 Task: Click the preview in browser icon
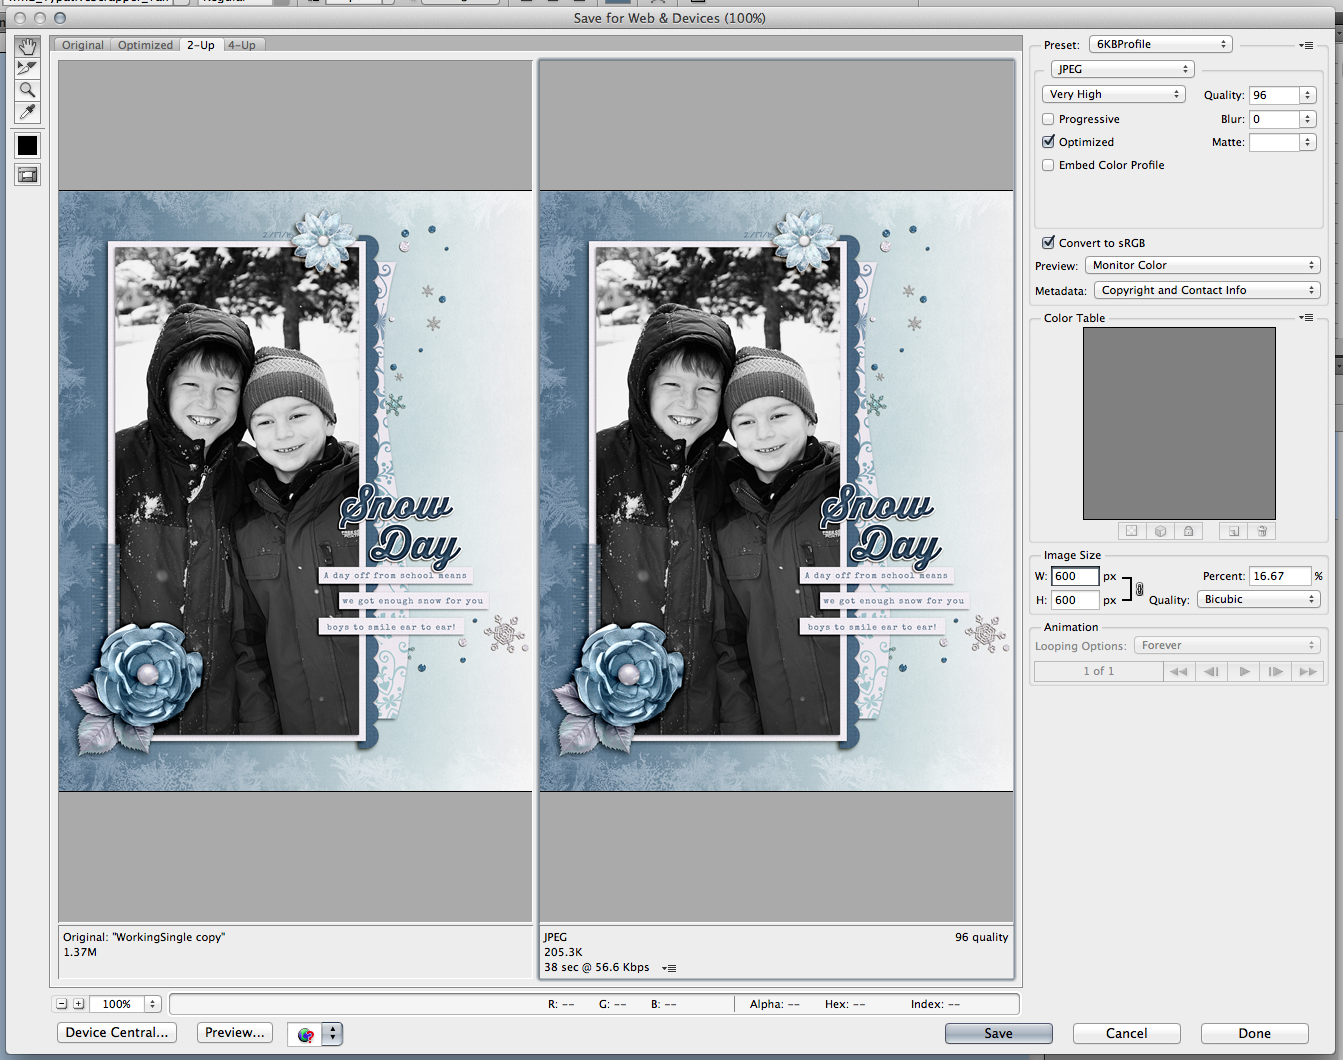pos(306,1034)
